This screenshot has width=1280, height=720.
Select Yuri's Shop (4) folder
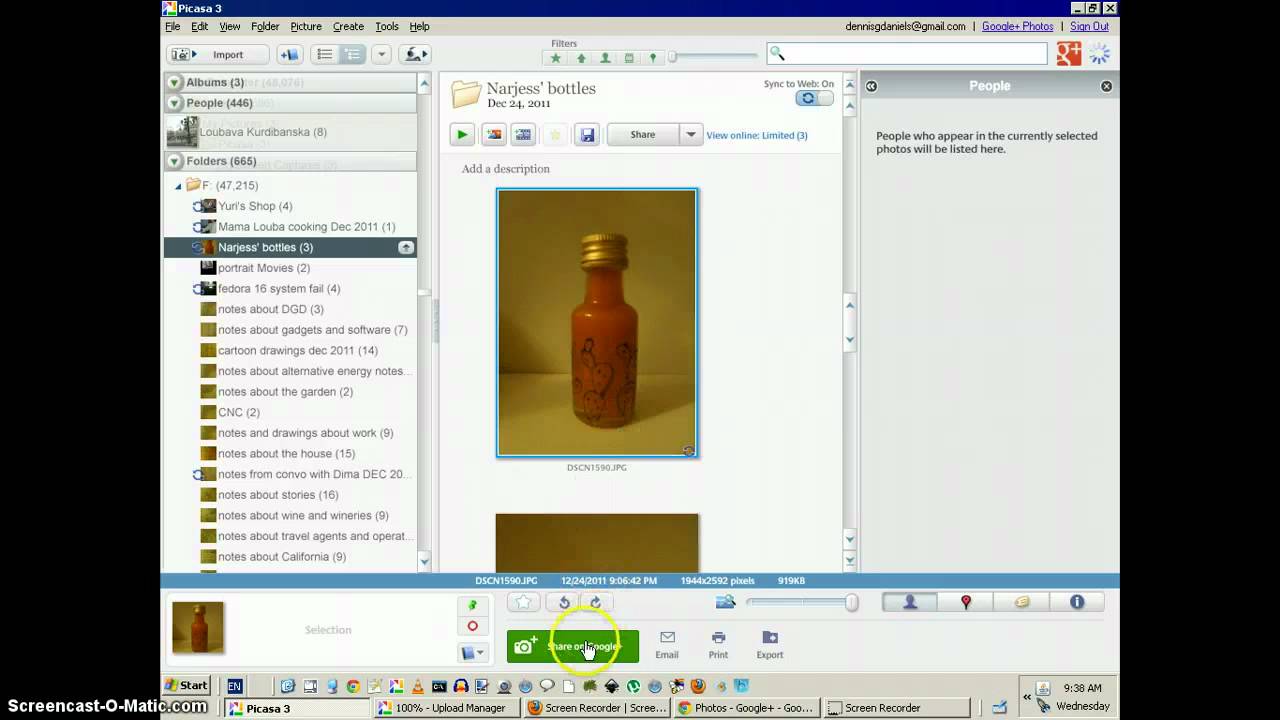click(255, 206)
